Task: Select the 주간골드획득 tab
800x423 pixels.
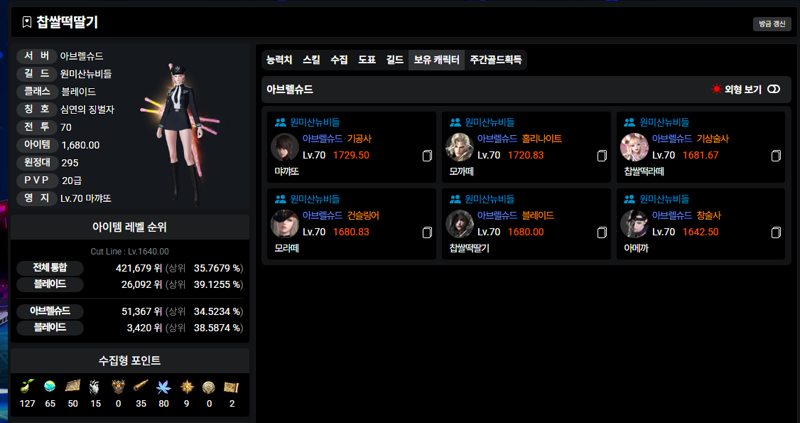Action: (x=495, y=60)
